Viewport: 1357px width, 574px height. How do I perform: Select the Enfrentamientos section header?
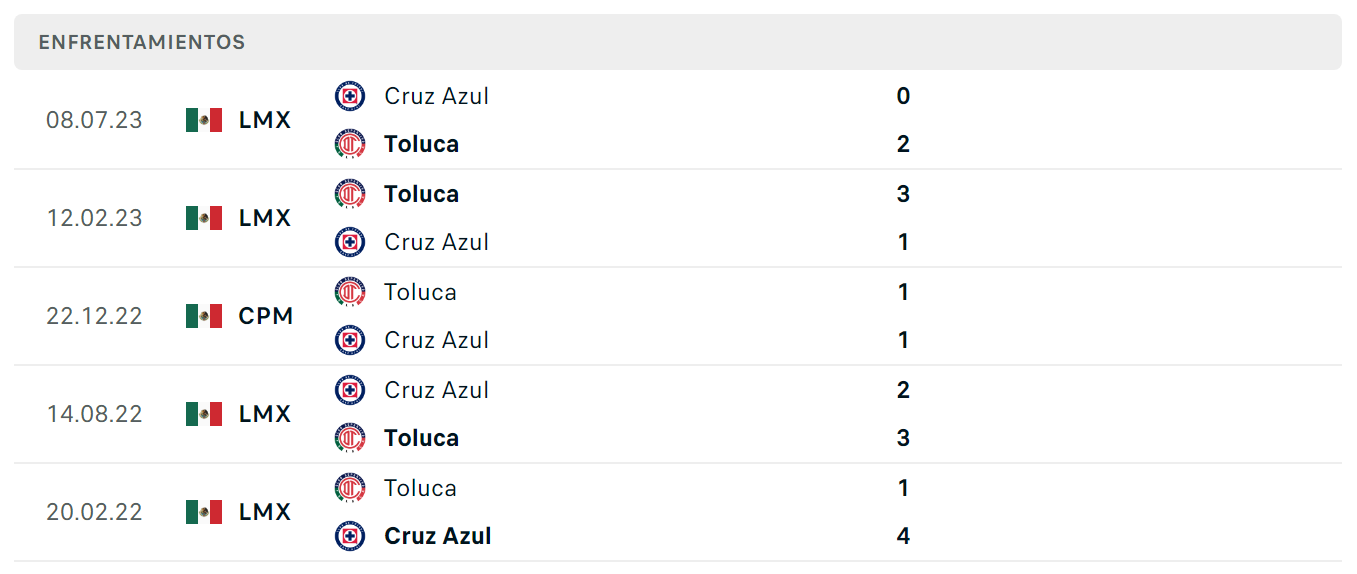coord(678,42)
